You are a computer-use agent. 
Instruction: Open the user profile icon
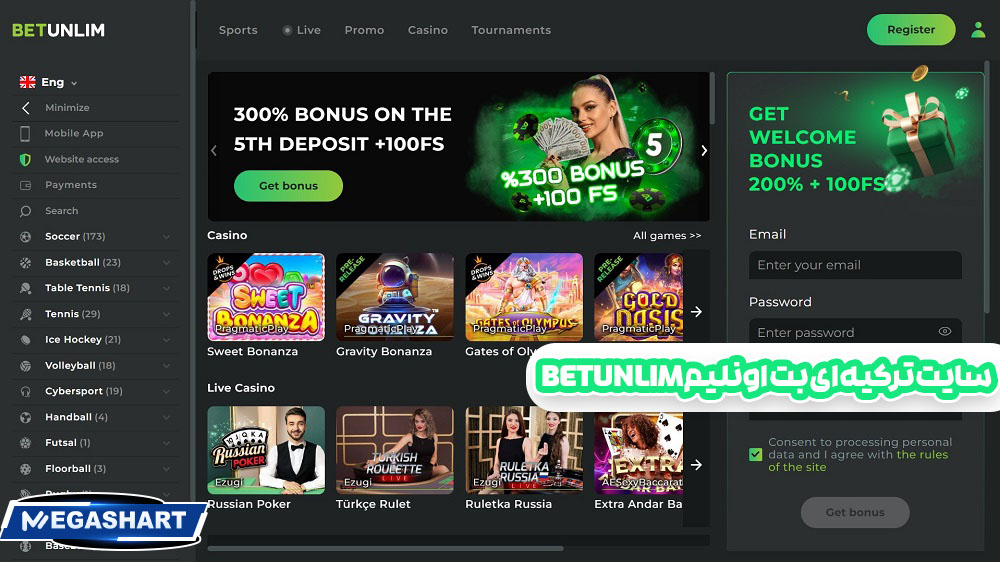978,30
